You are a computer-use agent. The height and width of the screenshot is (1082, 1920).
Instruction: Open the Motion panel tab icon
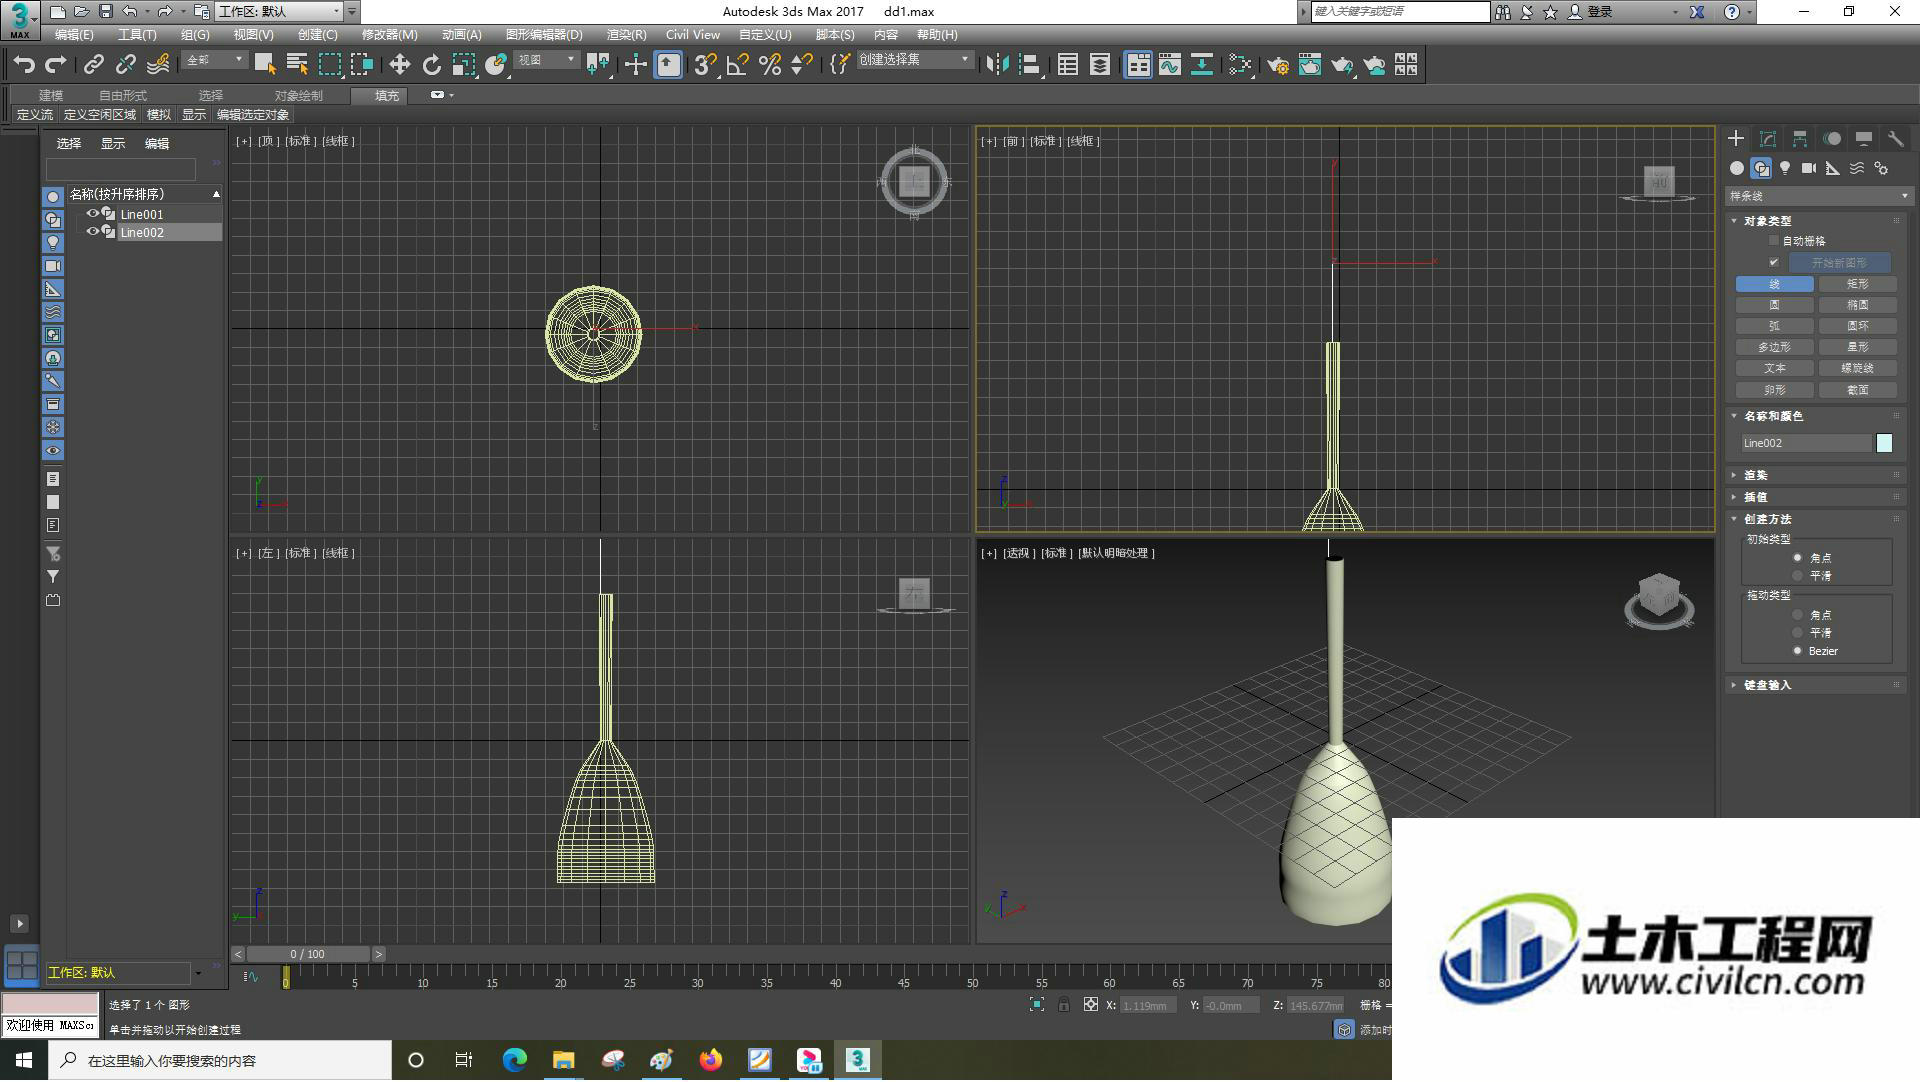(1832, 139)
